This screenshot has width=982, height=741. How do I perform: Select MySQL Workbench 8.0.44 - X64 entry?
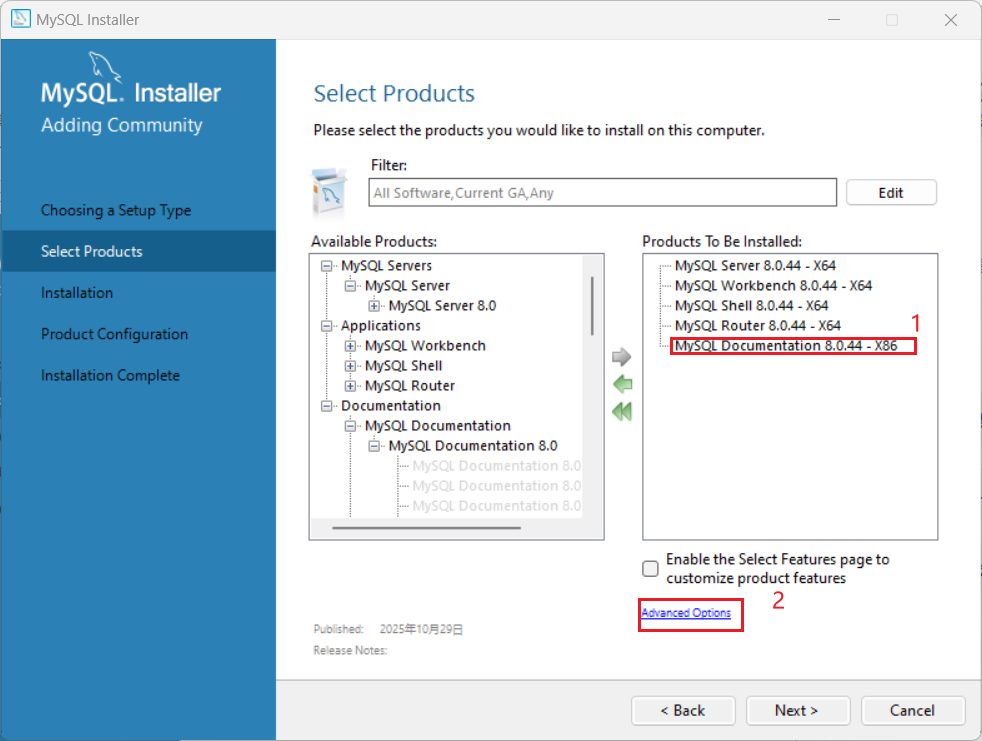pyautogui.click(x=773, y=286)
